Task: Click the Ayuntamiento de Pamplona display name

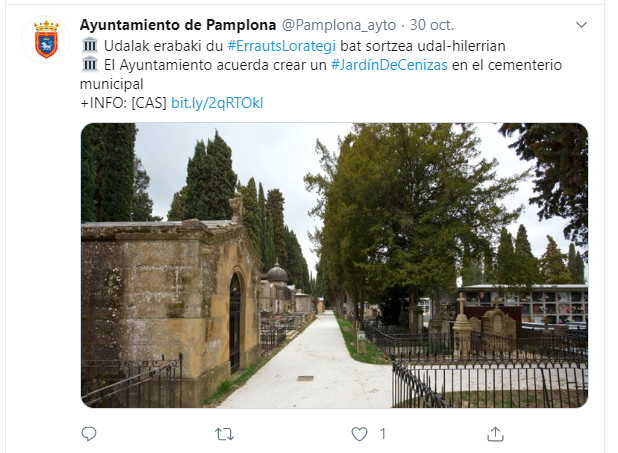Action: point(178,25)
